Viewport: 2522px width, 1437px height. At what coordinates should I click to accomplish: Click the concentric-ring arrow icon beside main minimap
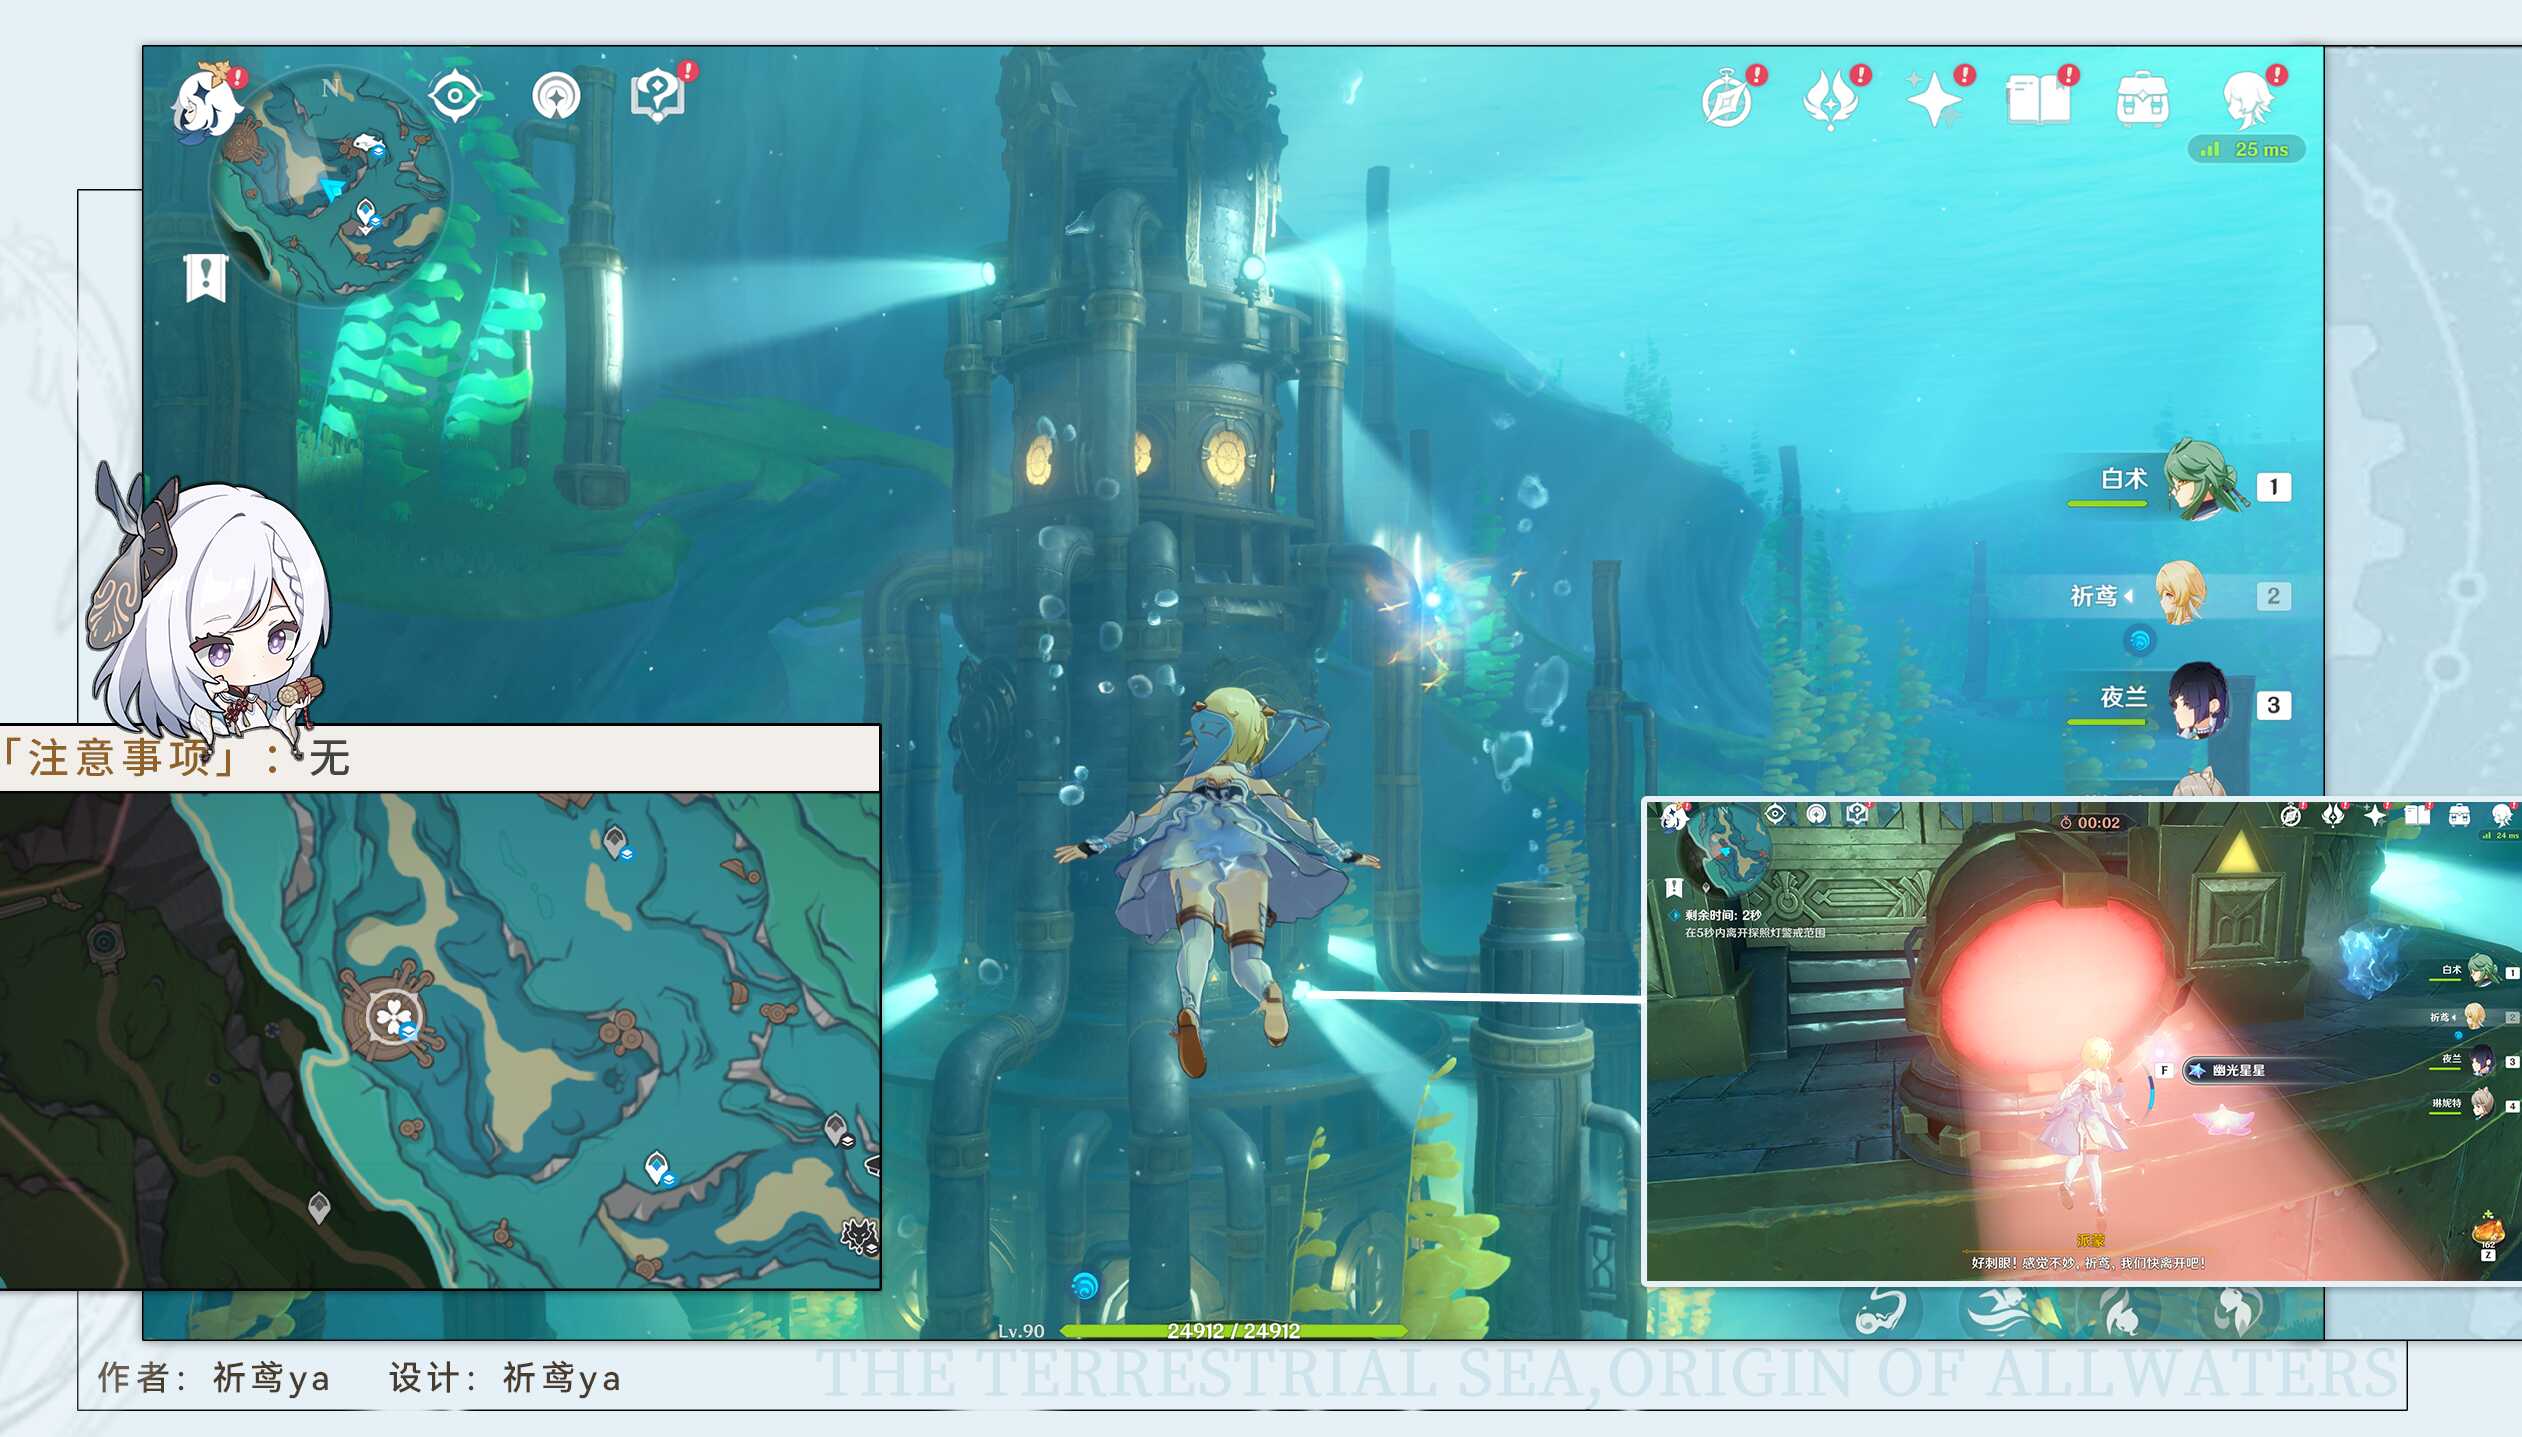point(556,96)
